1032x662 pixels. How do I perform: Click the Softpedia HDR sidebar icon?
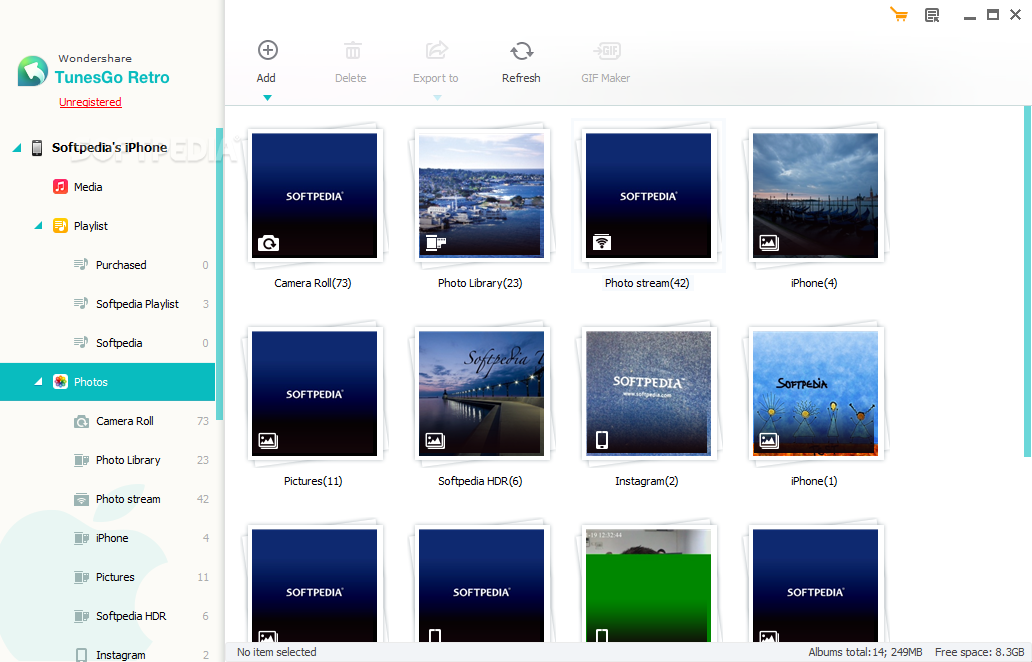81,616
